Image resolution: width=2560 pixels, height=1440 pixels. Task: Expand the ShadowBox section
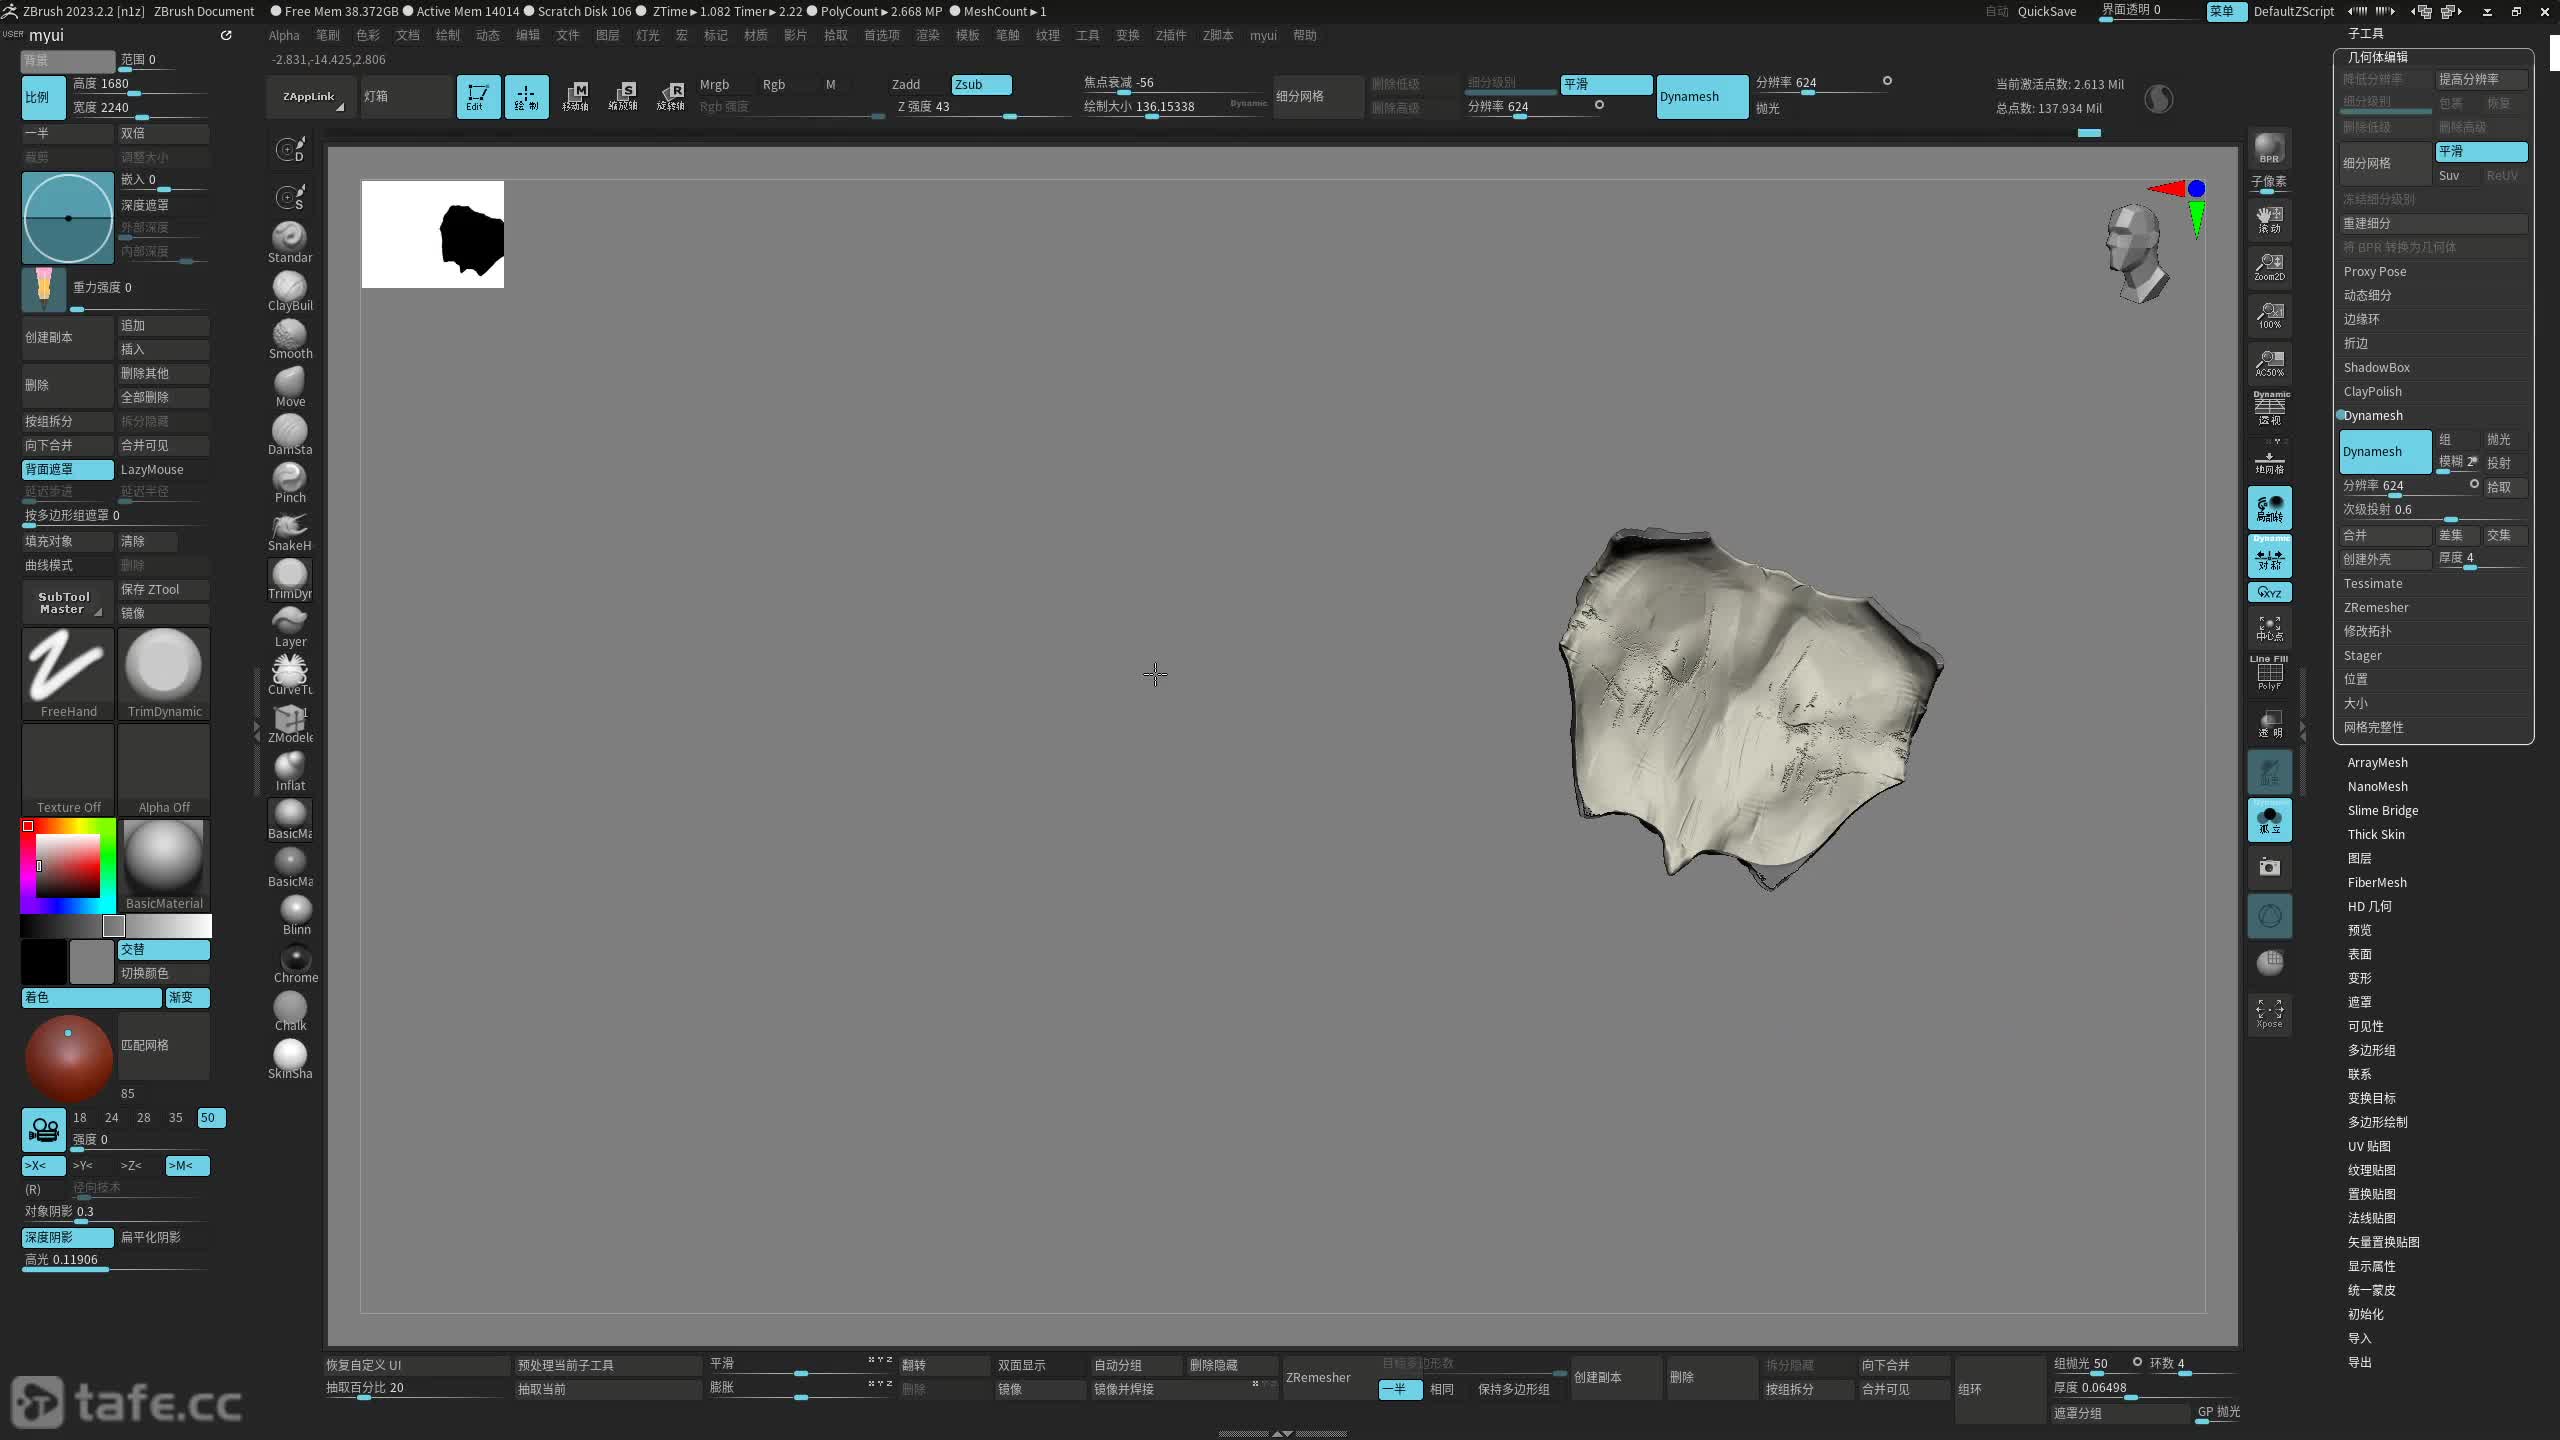point(2376,367)
